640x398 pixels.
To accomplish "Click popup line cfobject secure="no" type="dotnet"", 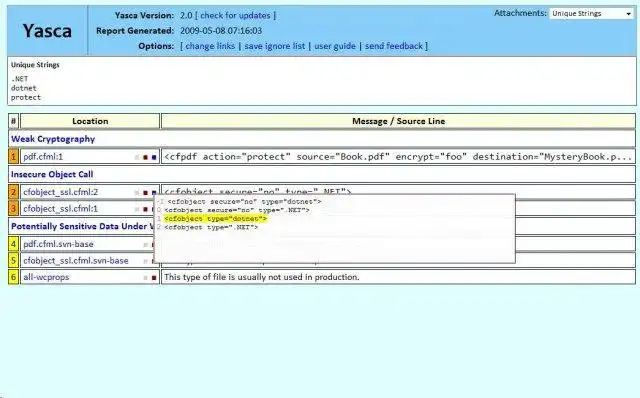I will [x=244, y=202].
